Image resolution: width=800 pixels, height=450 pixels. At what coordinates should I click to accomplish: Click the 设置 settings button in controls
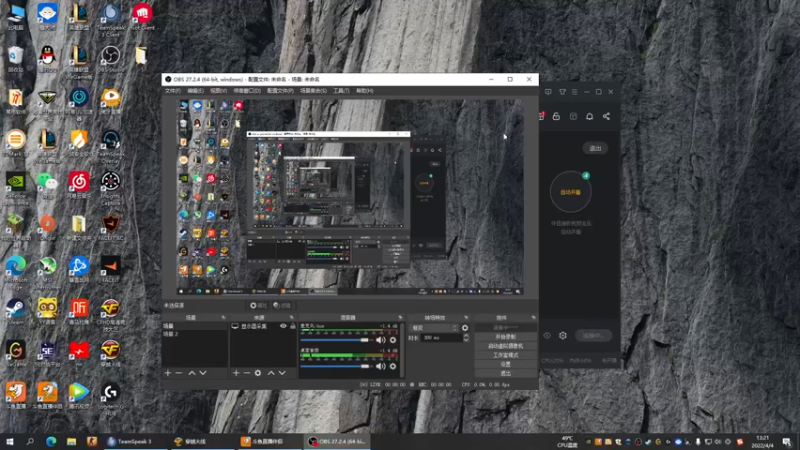click(505, 364)
